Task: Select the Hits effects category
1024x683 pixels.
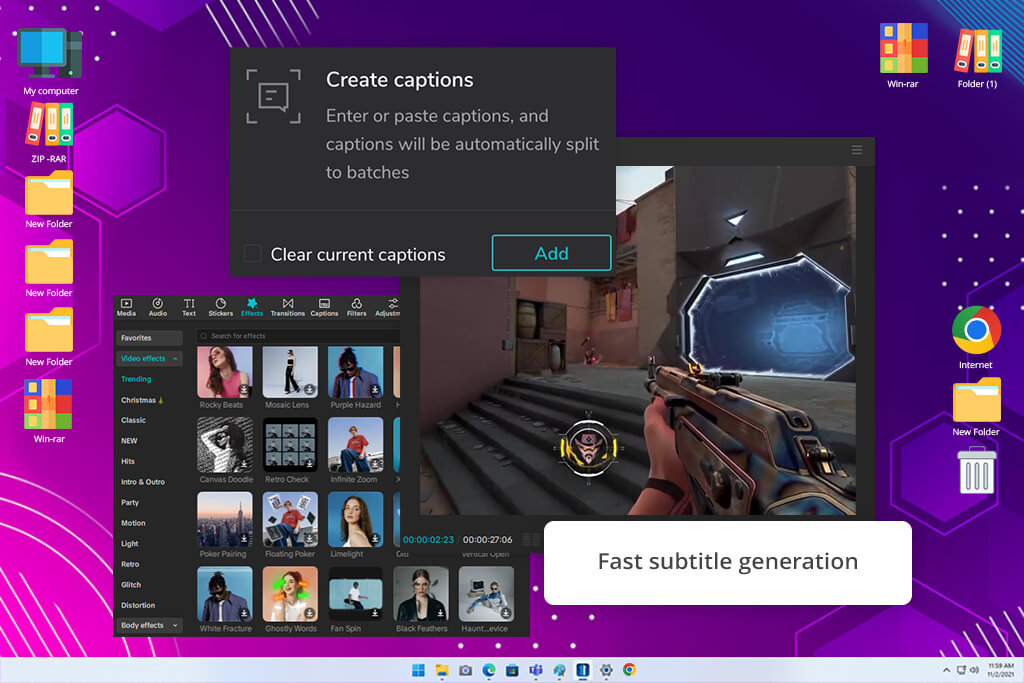Action: pos(128,461)
